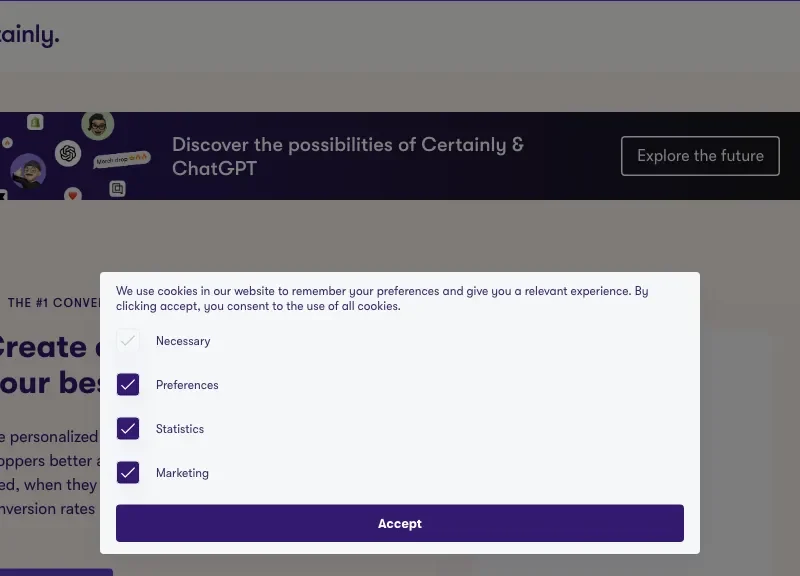Click the overlapping squares icon in banner

(x=118, y=188)
